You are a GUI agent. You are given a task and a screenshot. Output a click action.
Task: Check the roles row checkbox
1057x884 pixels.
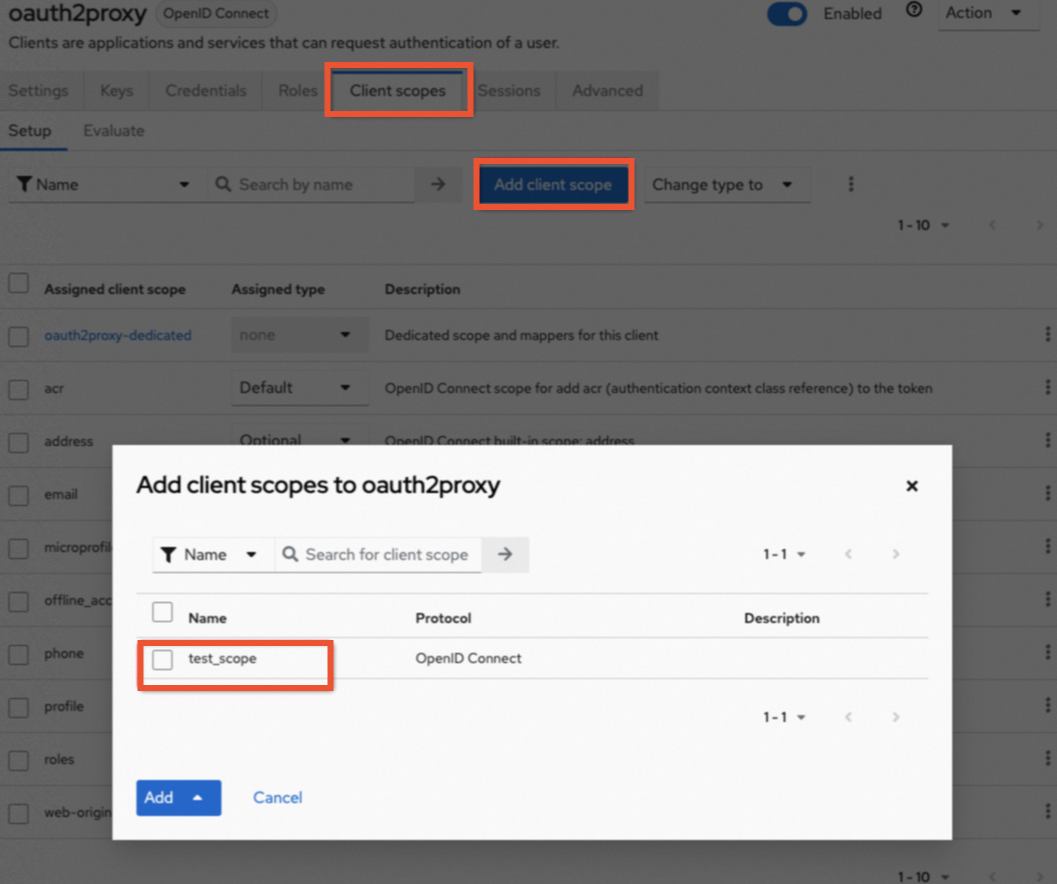point(18,761)
